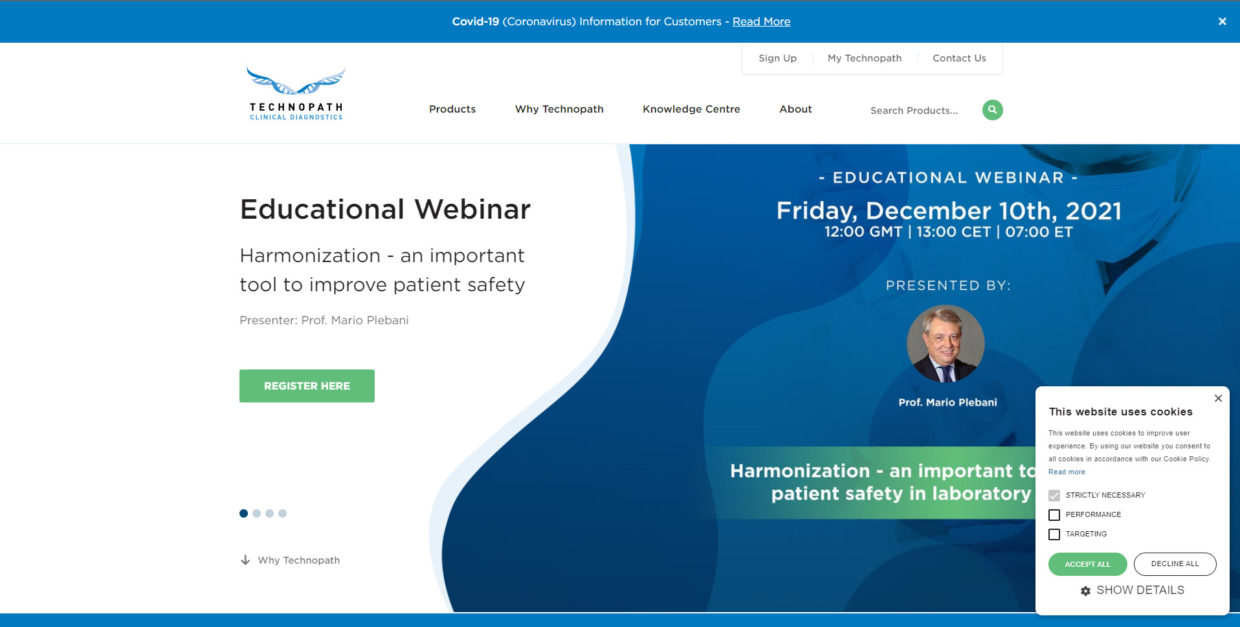
Task: Accept all cookies
Action: [x=1087, y=564]
